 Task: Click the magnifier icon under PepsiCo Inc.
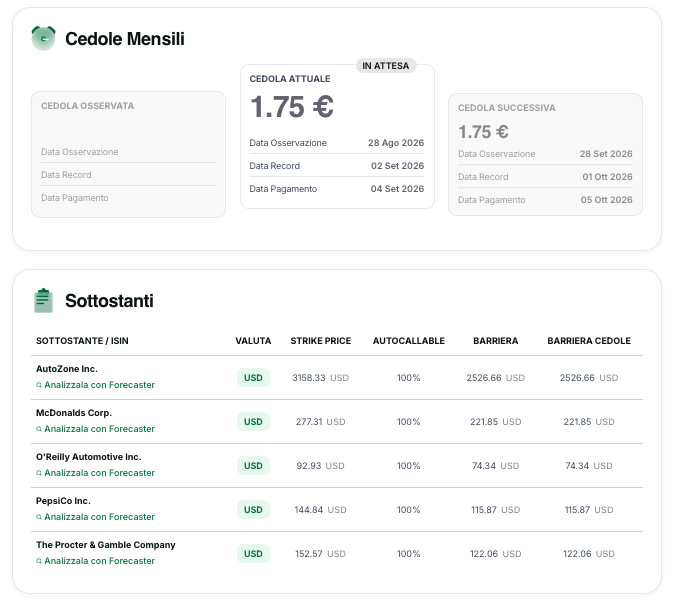click(39, 517)
